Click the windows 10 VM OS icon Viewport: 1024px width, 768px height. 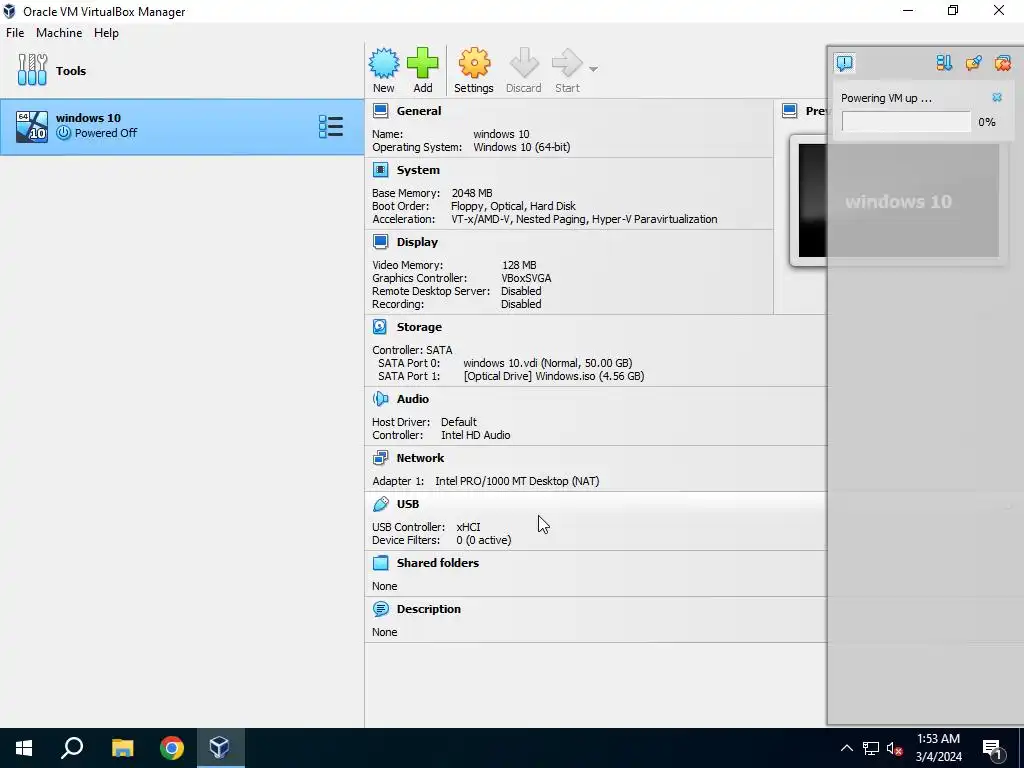click(31, 127)
